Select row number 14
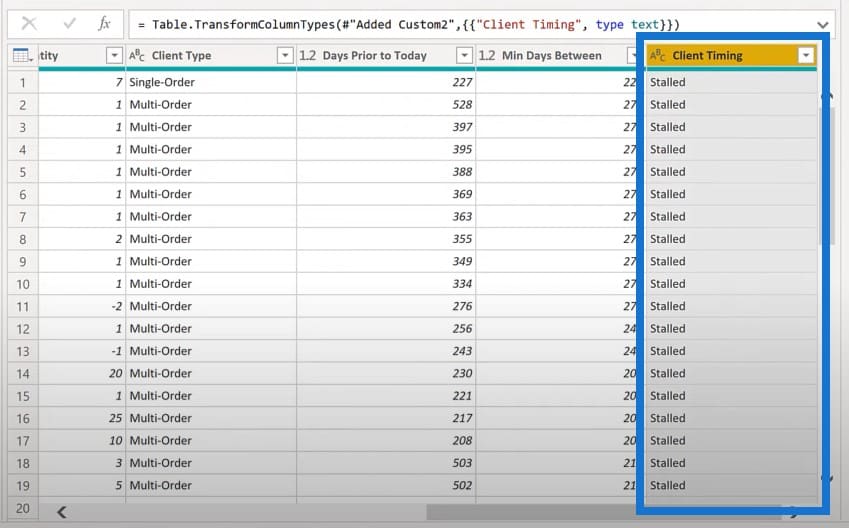Viewport: 849px width, 528px height. click(23, 374)
